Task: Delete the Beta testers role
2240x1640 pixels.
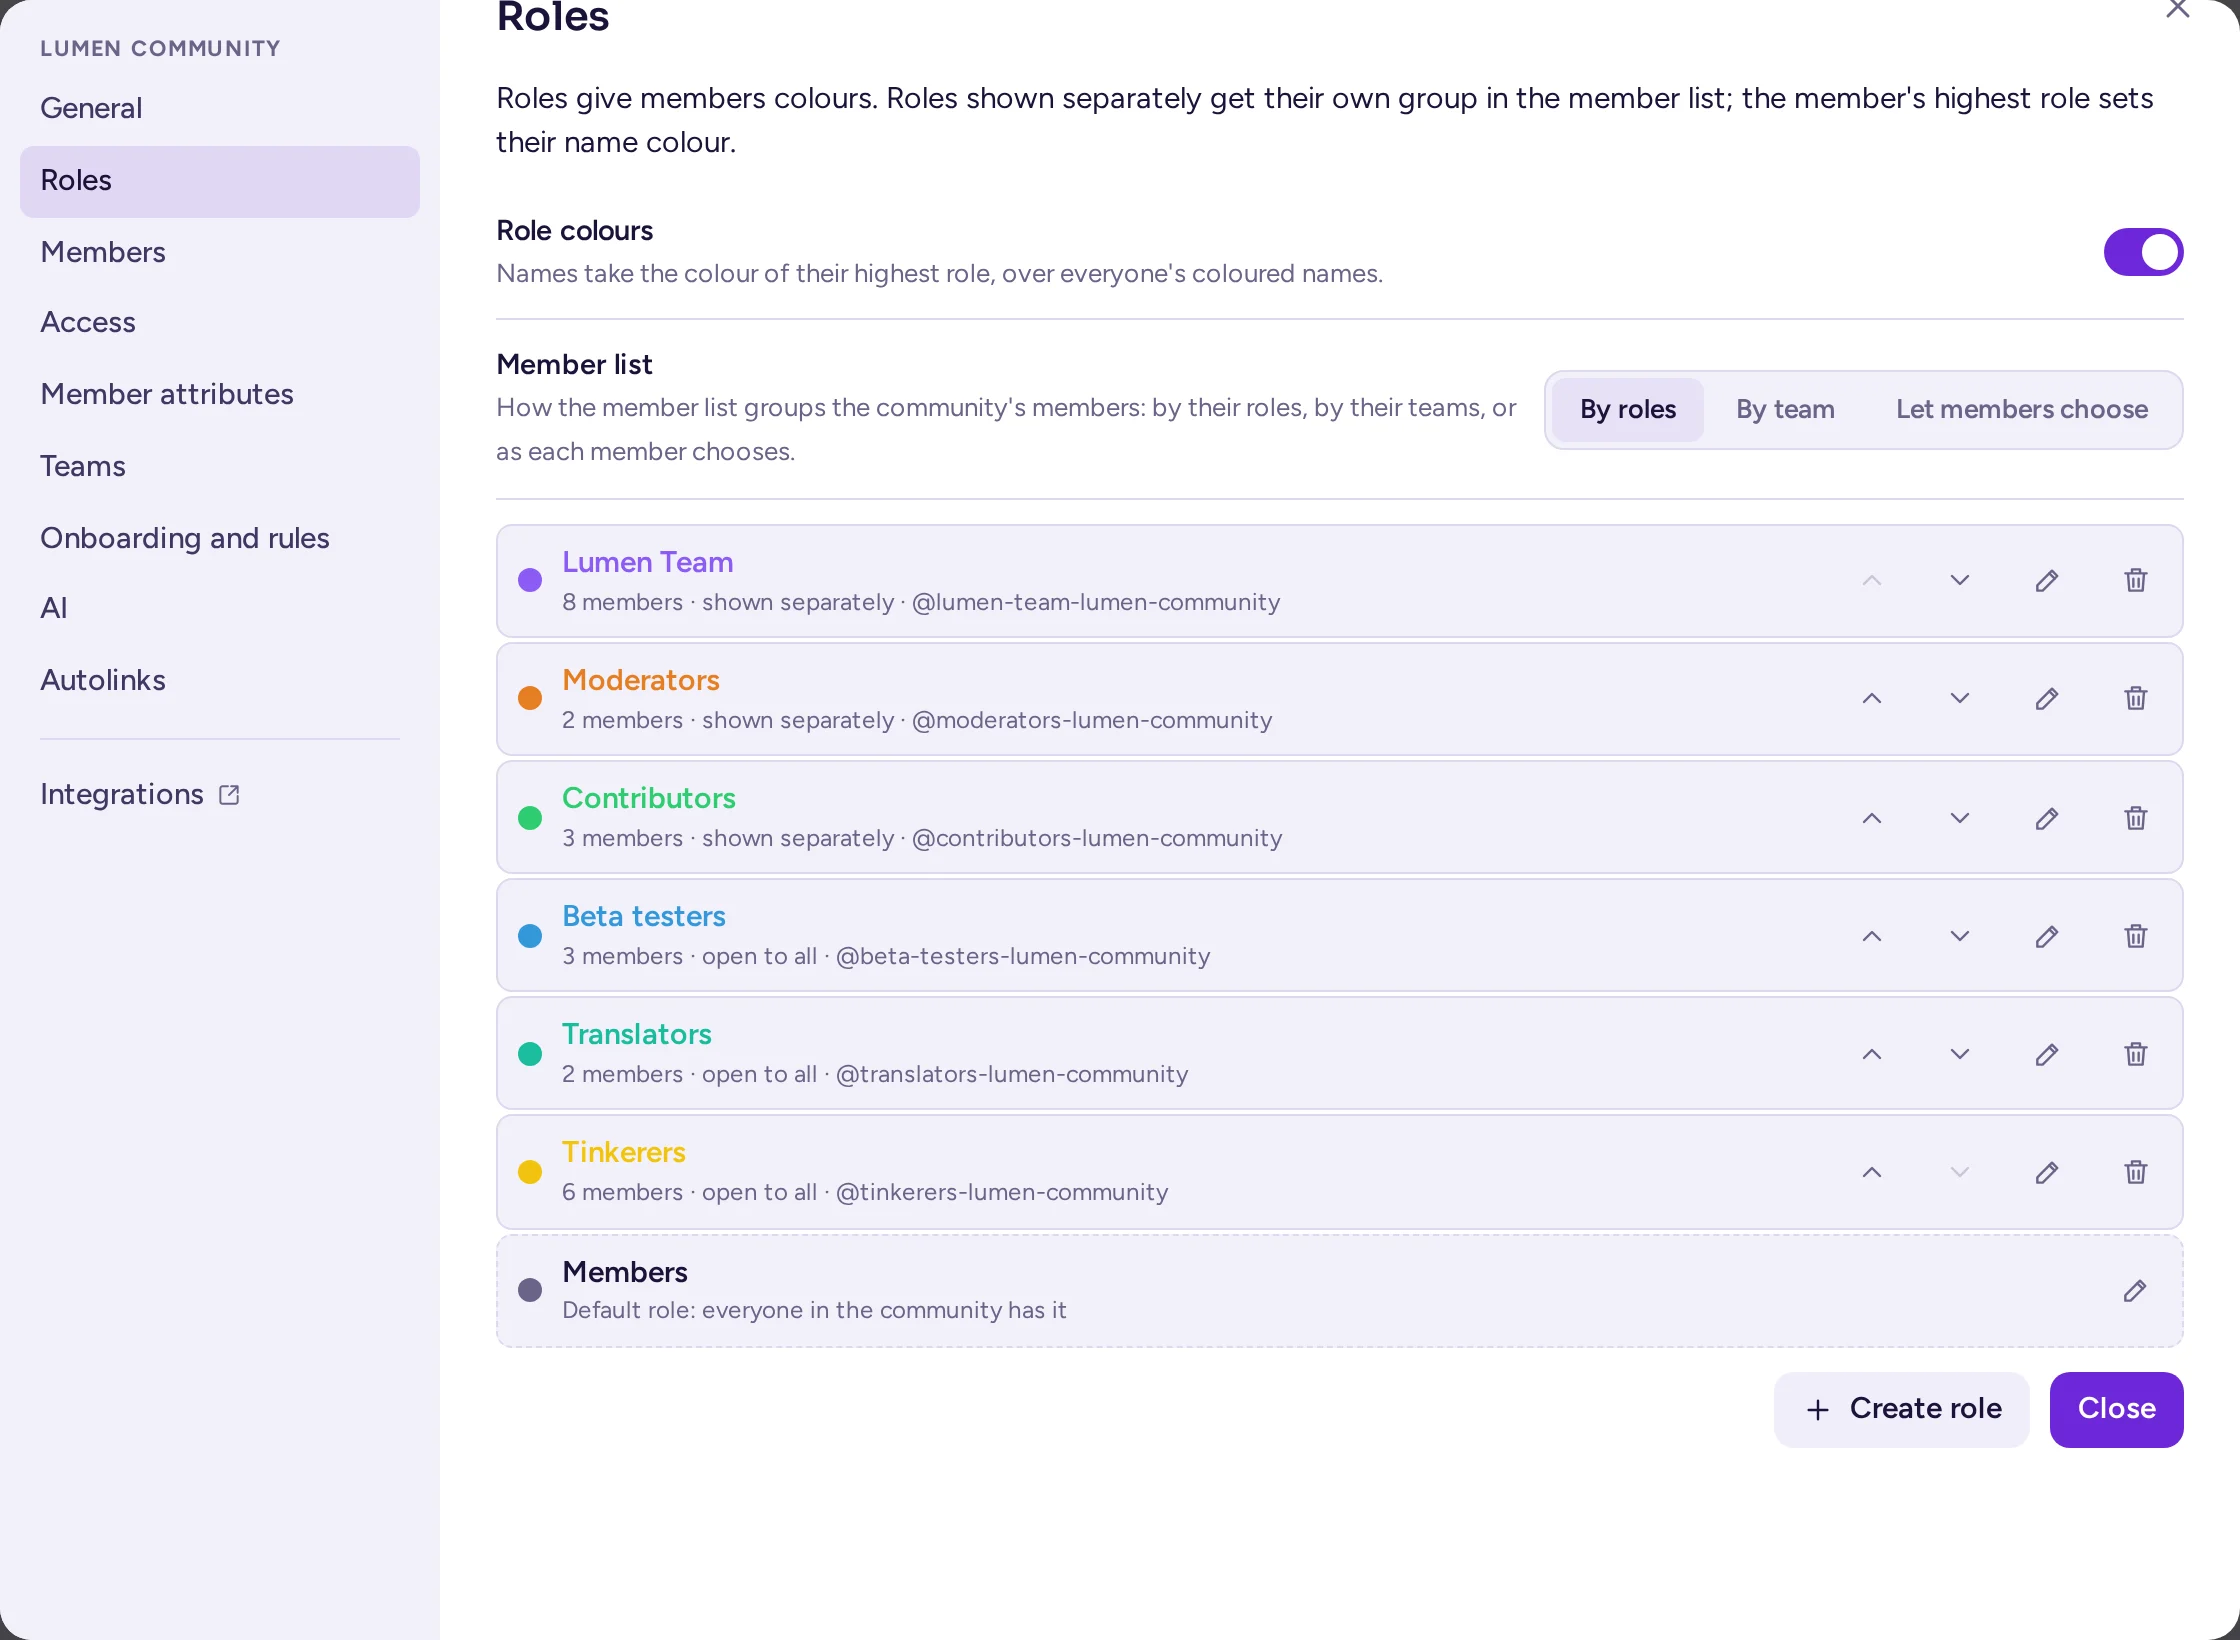Action: pyautogui.click(x=2135, y=936)
